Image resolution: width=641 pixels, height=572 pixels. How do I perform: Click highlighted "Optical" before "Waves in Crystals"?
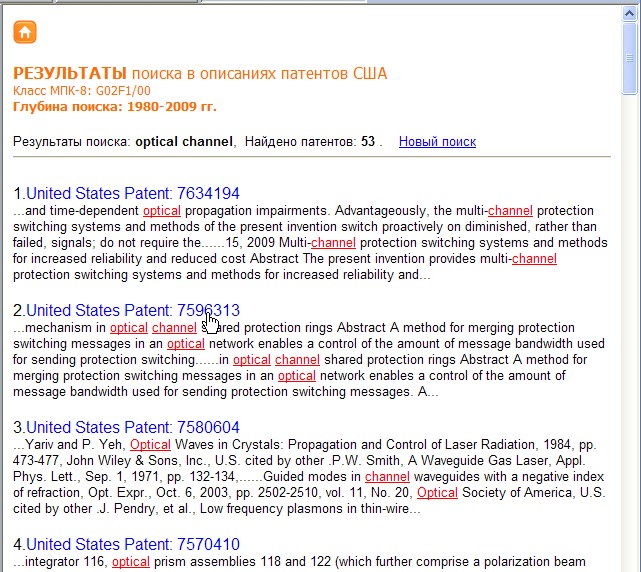150,445
